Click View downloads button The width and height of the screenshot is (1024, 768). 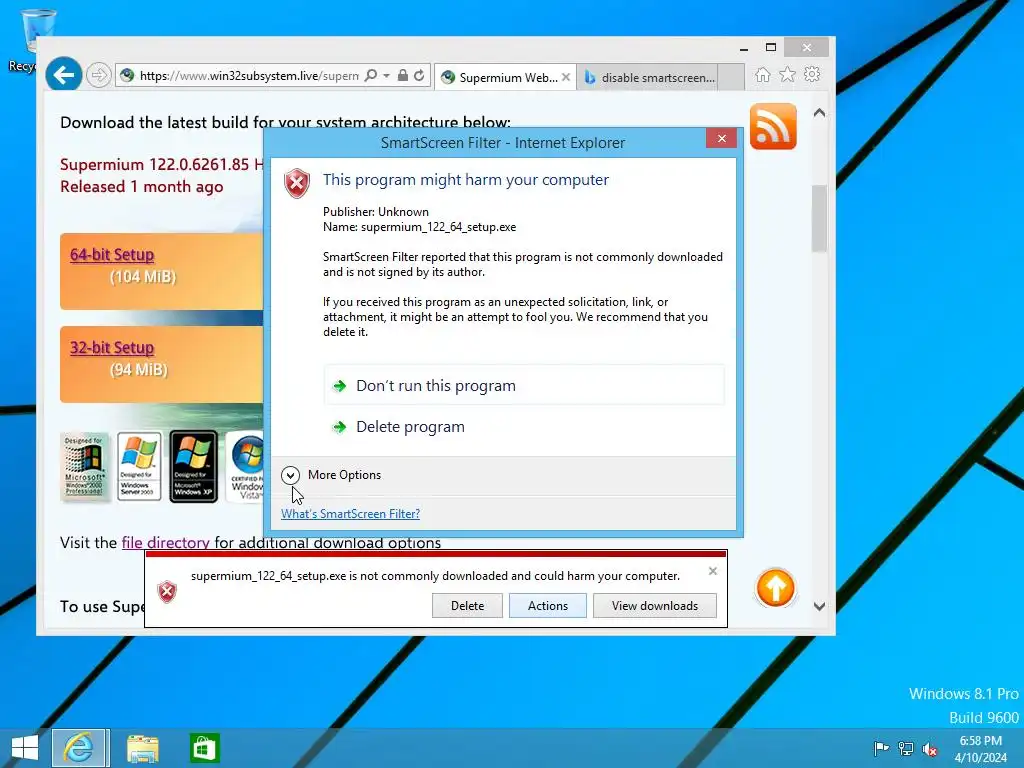[654, 605]
